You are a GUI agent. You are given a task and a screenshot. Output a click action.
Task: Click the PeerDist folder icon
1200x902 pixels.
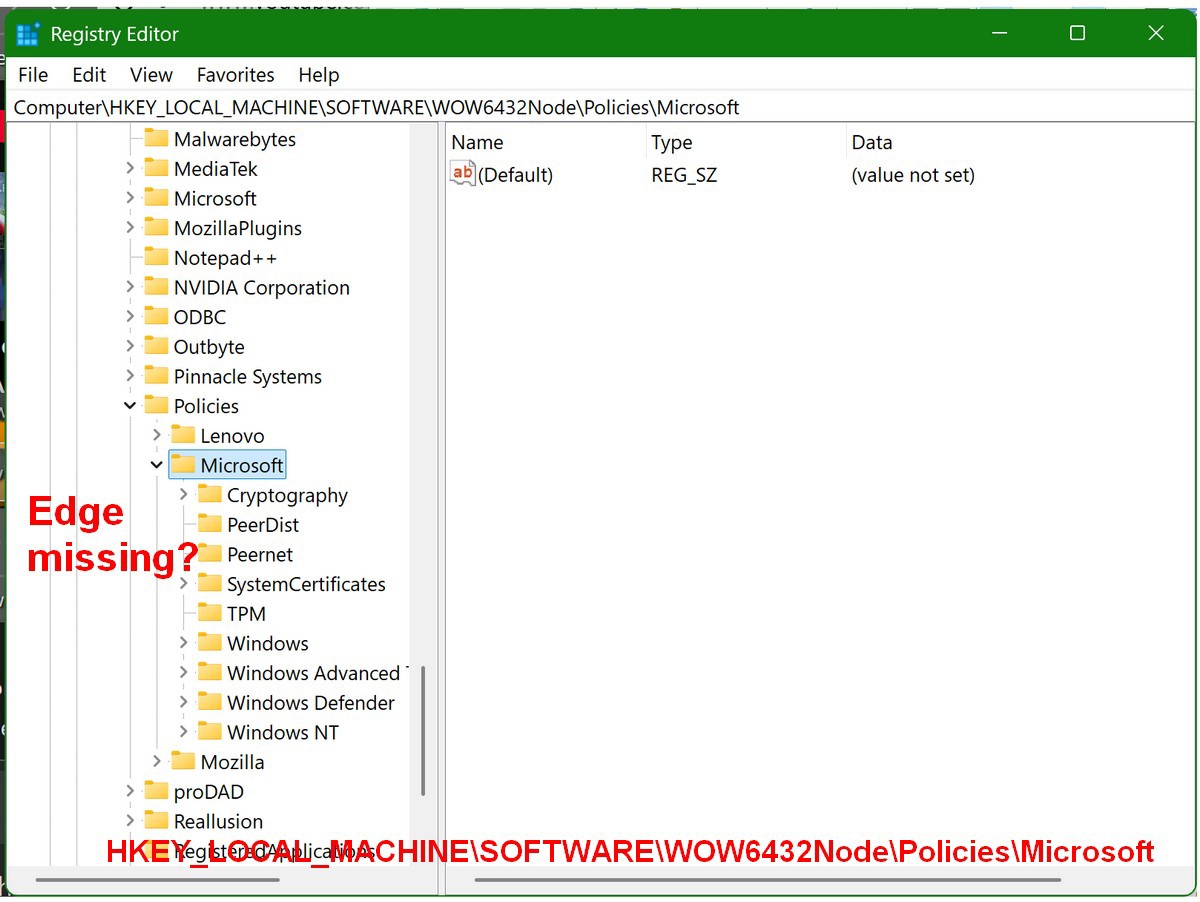pos(210,525)
